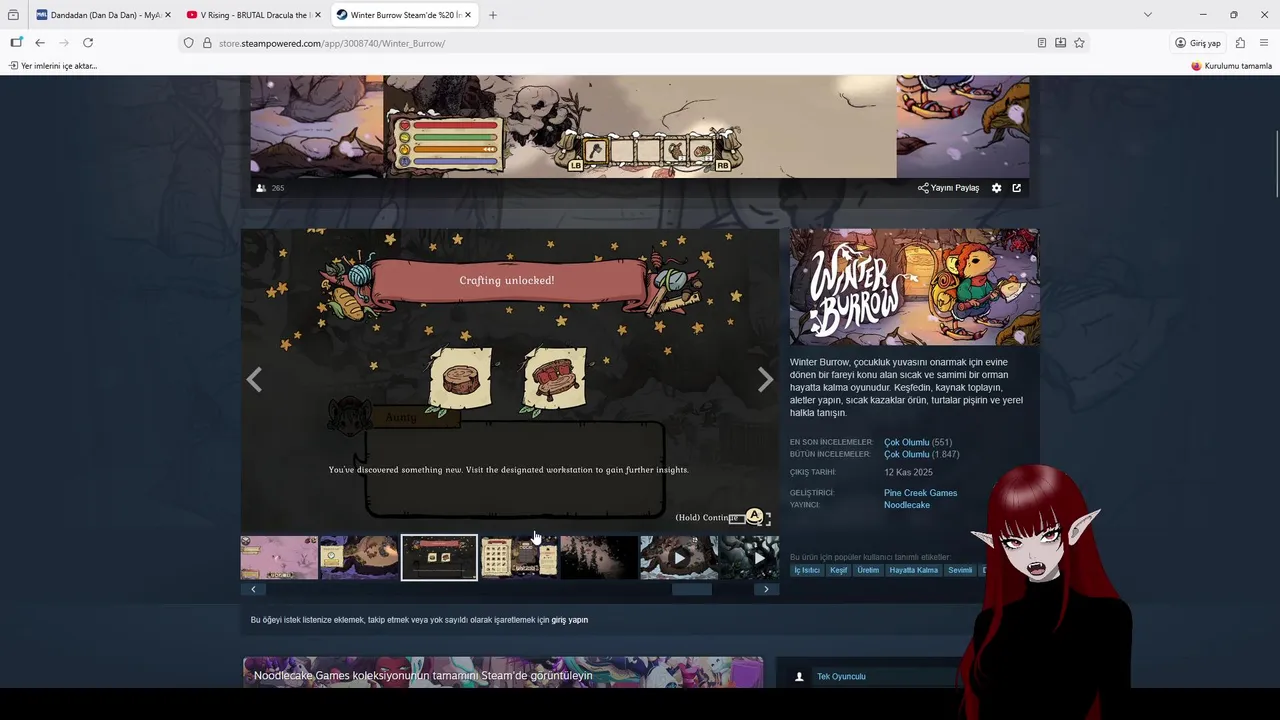Open recent reviews Çok Olumlu (551)
1280x720 pixels.
point(917,442)
